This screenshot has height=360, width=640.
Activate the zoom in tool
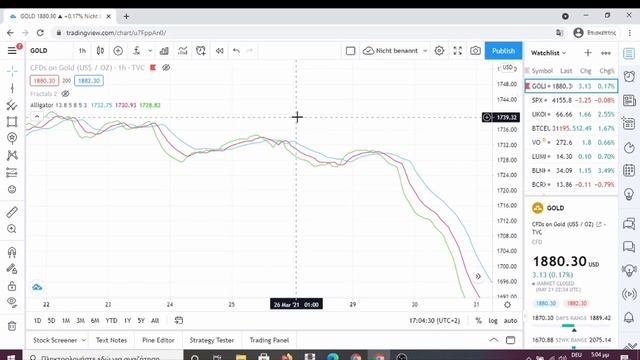12,229
